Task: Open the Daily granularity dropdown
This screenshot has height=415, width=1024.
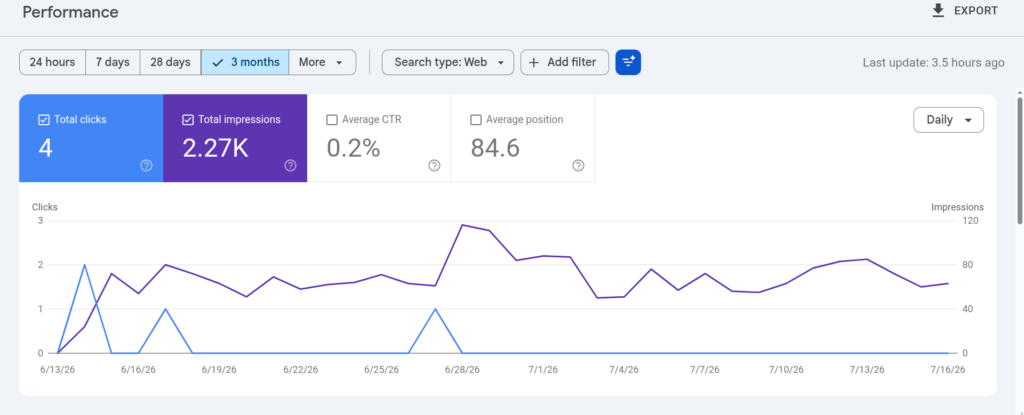Action: (x=948, y=120)
